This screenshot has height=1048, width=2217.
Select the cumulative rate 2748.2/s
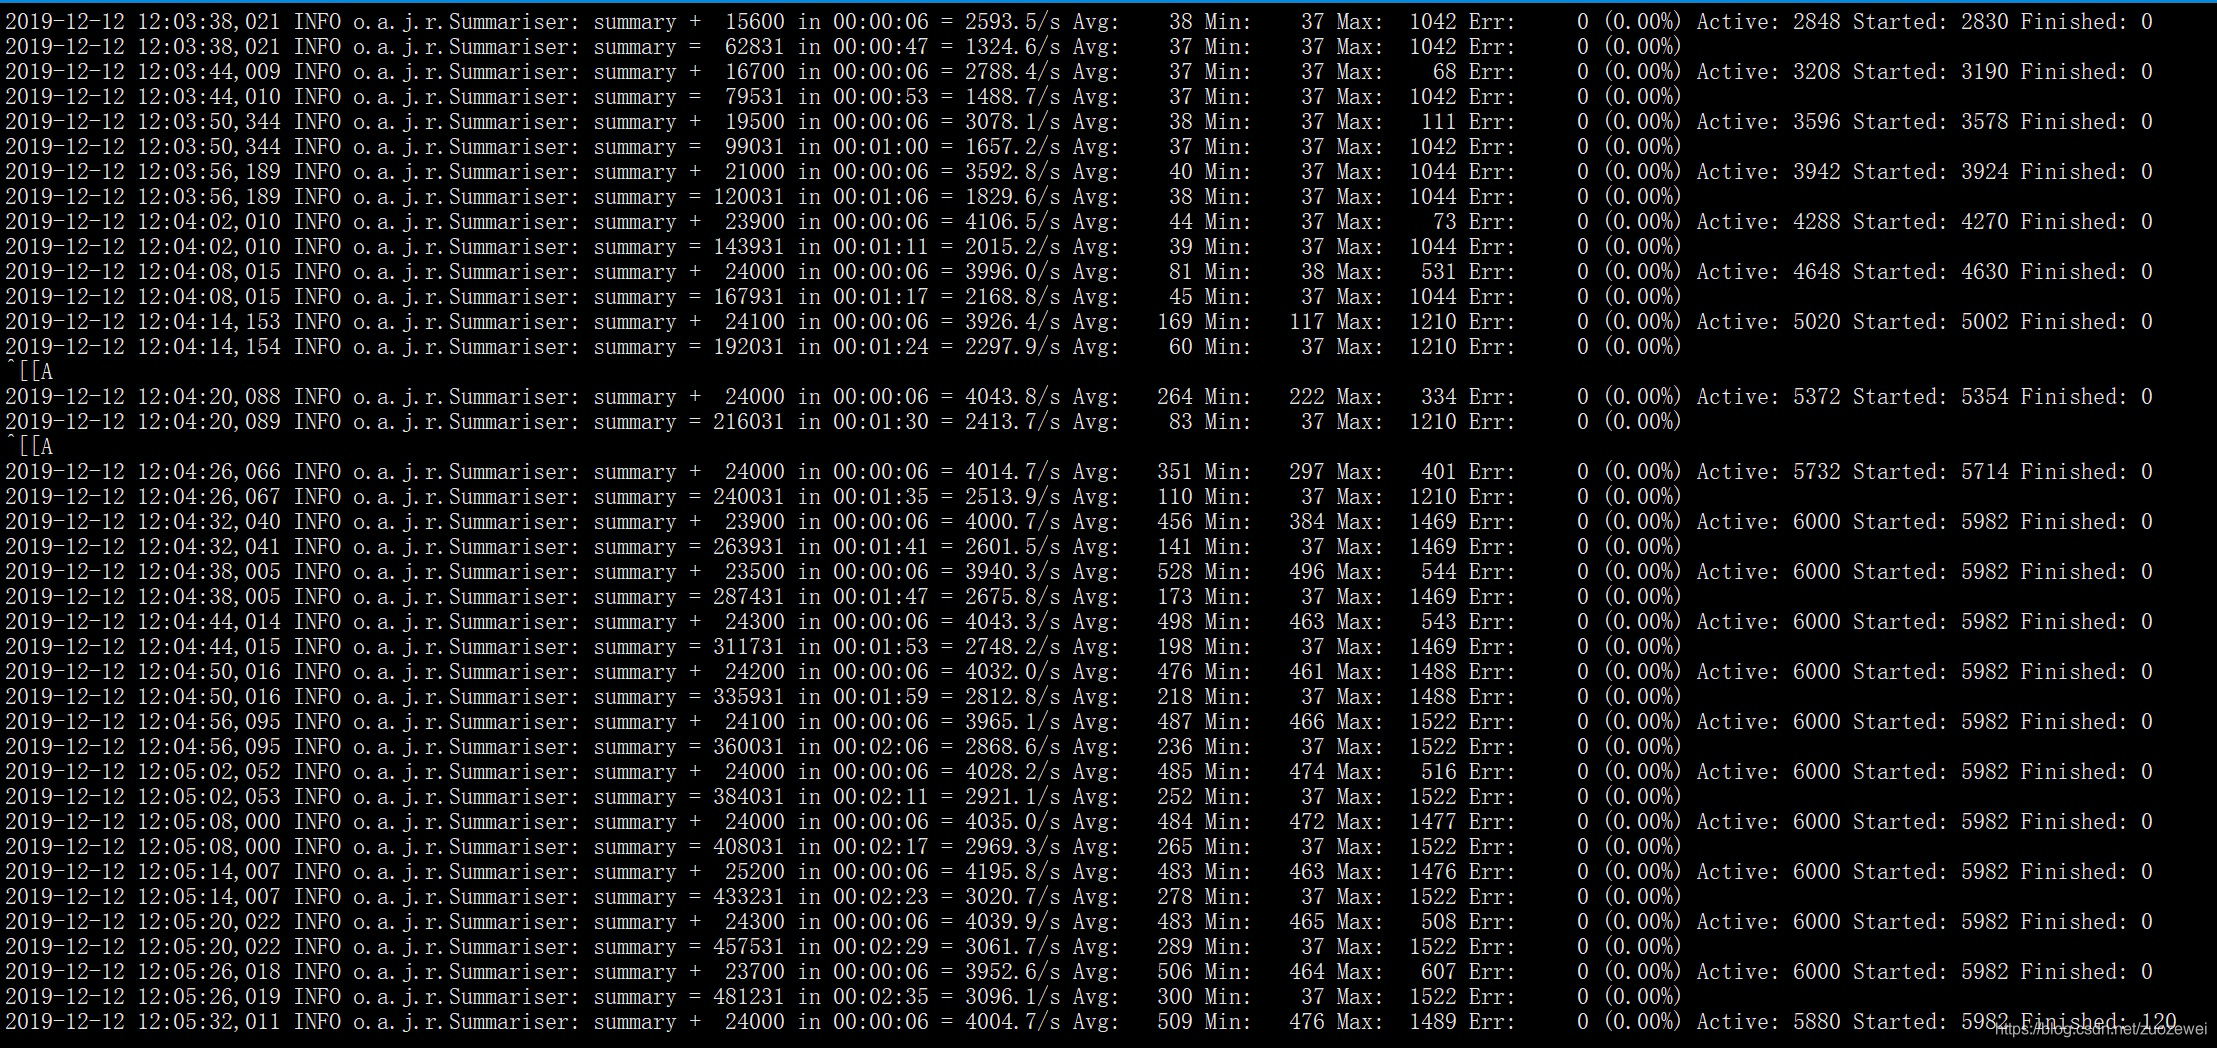tap(1012, 647)
